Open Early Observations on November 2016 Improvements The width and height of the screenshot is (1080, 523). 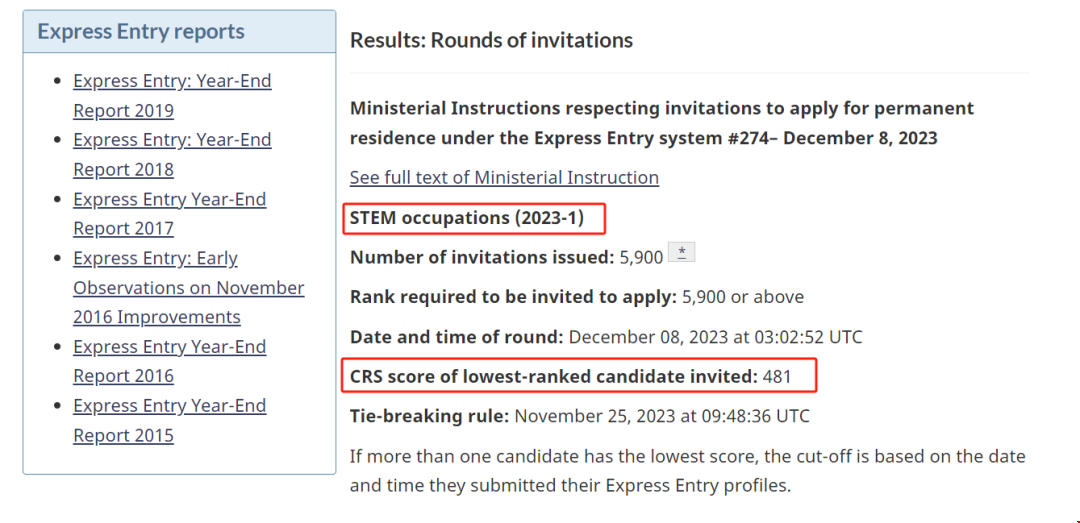pyautogui.click(x=188, y=287)
